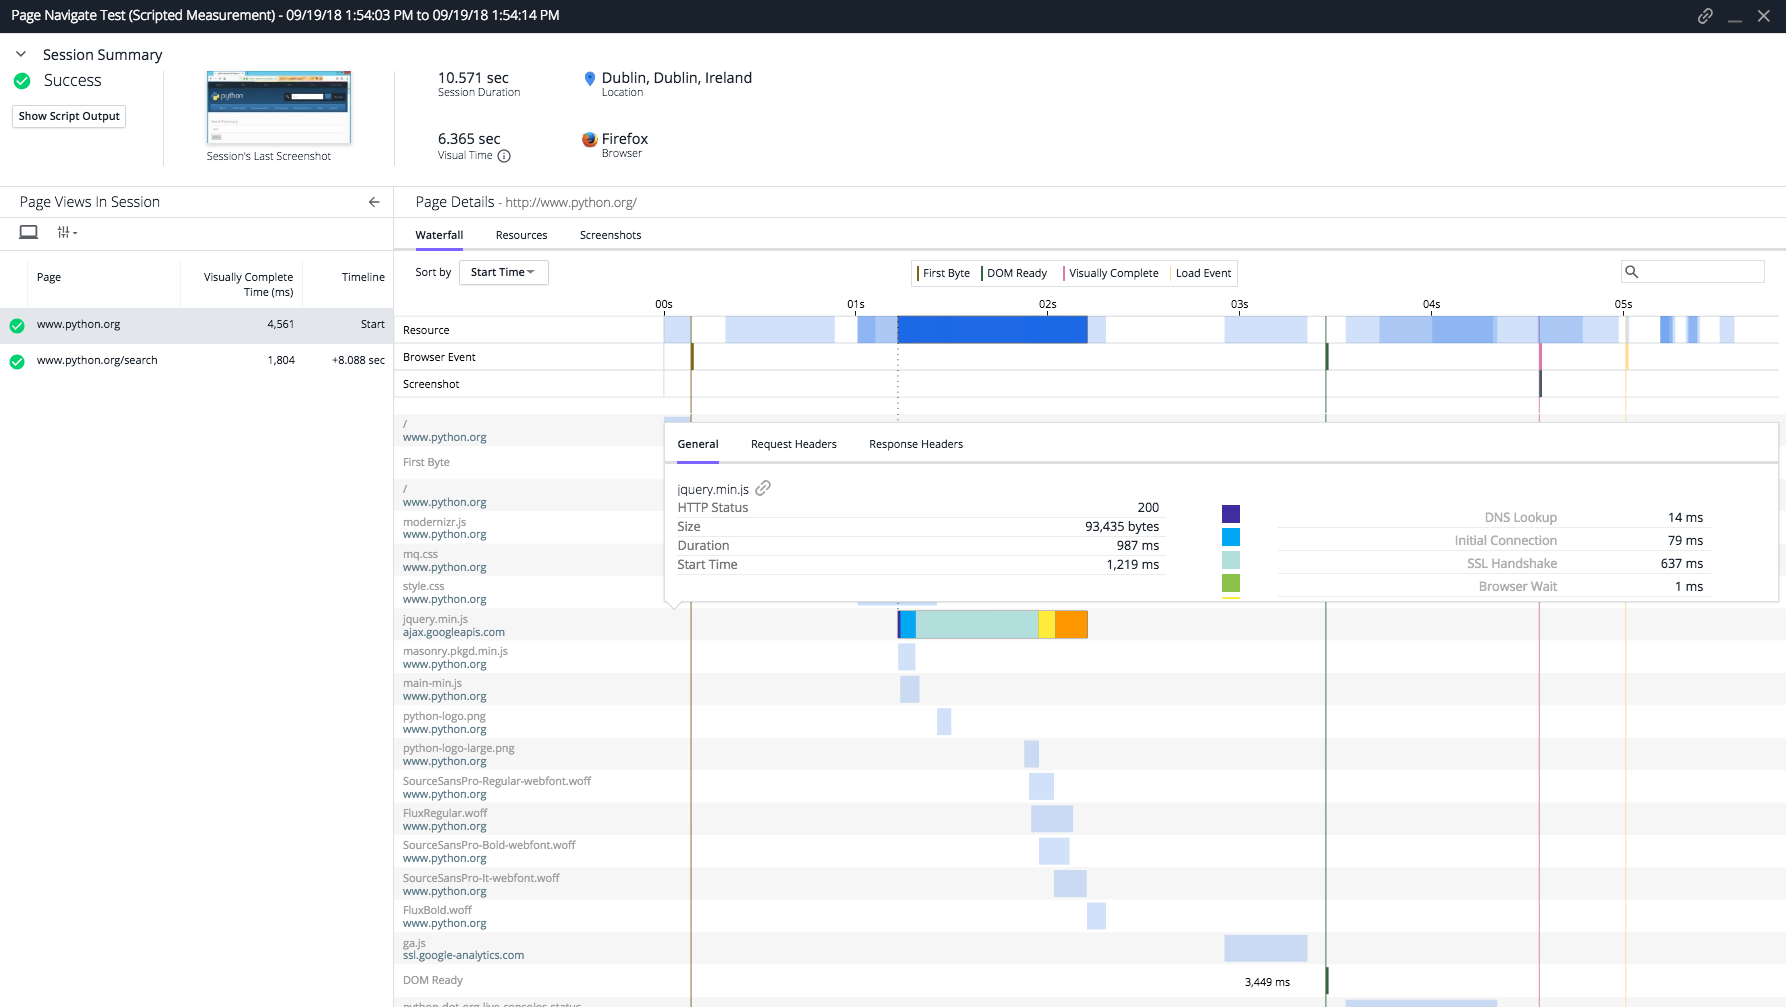Select the desktop view icon
The image size is (1786, 1007).
coord(29,232)
